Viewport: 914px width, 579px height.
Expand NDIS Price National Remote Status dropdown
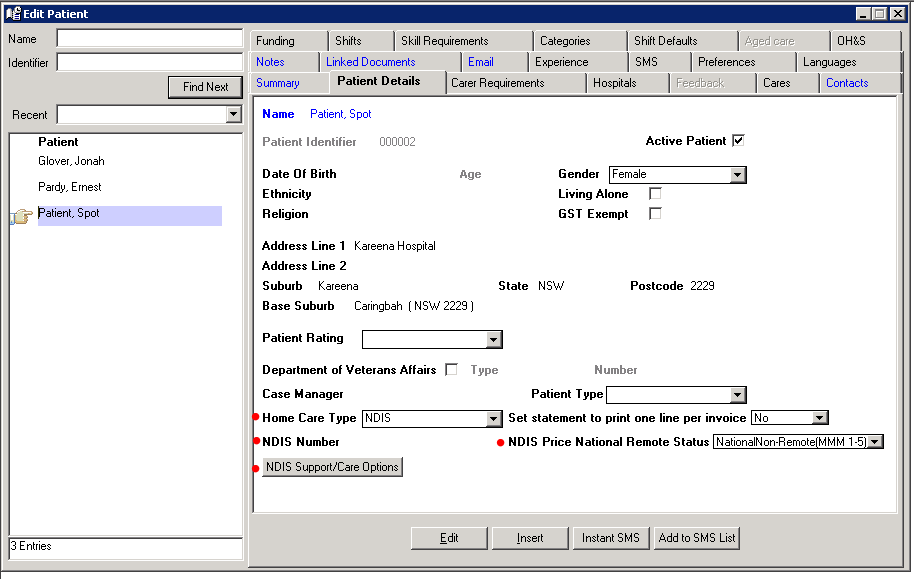(875, 442)
